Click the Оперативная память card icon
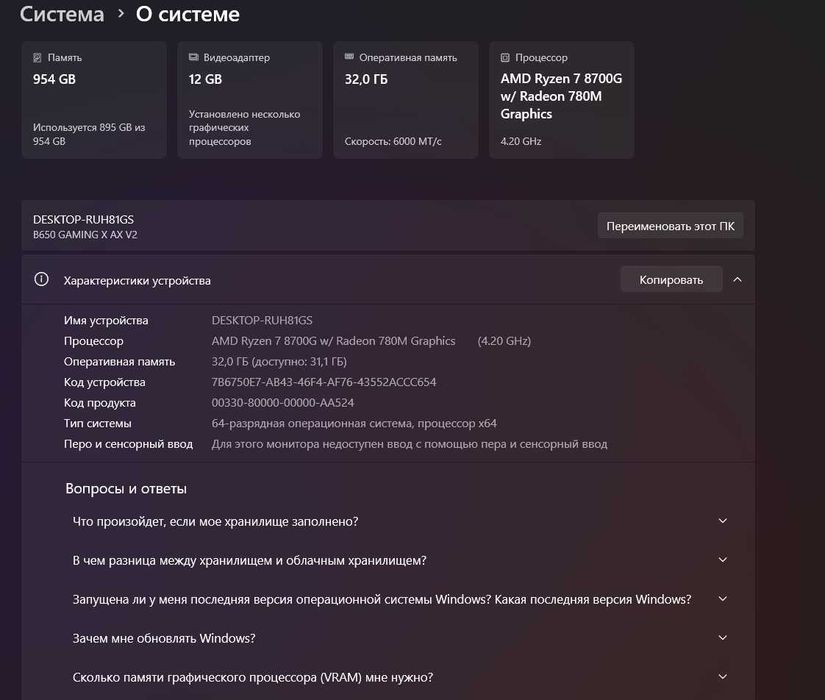Viewport: 825px width, 700px height. (350, 58)
